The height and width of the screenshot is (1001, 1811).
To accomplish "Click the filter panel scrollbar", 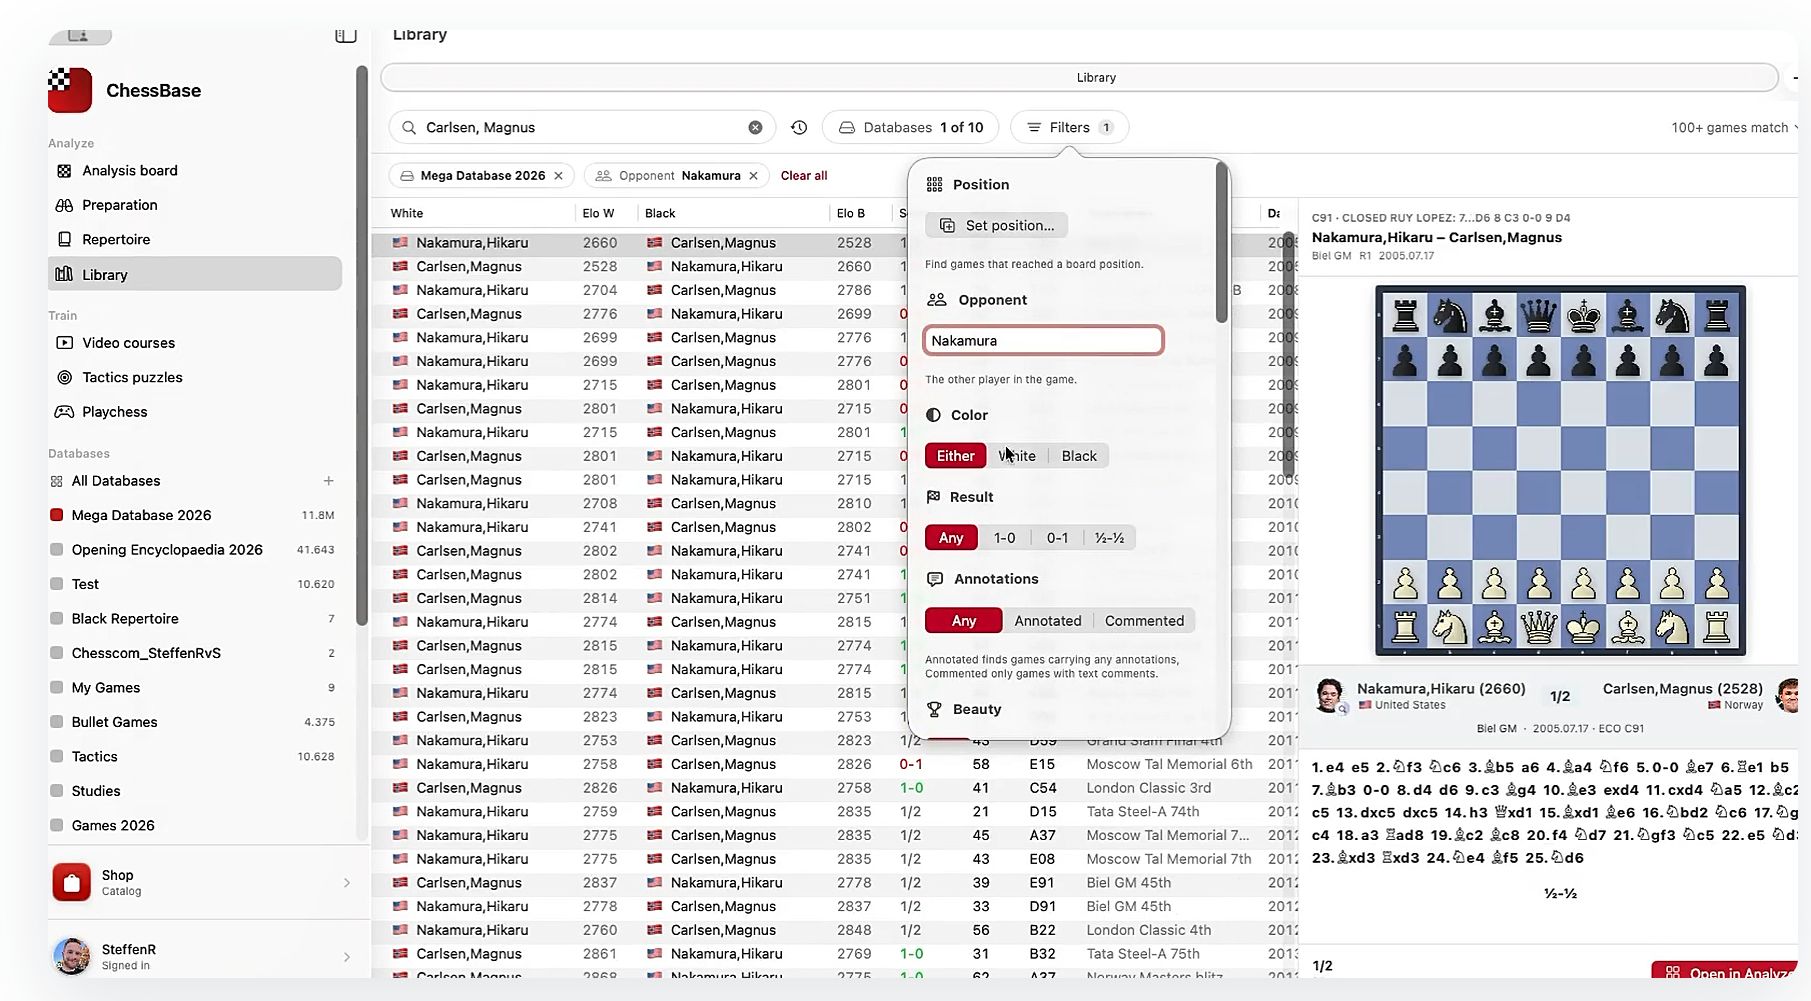I will pyautogui.click(x=1221, y=243).
